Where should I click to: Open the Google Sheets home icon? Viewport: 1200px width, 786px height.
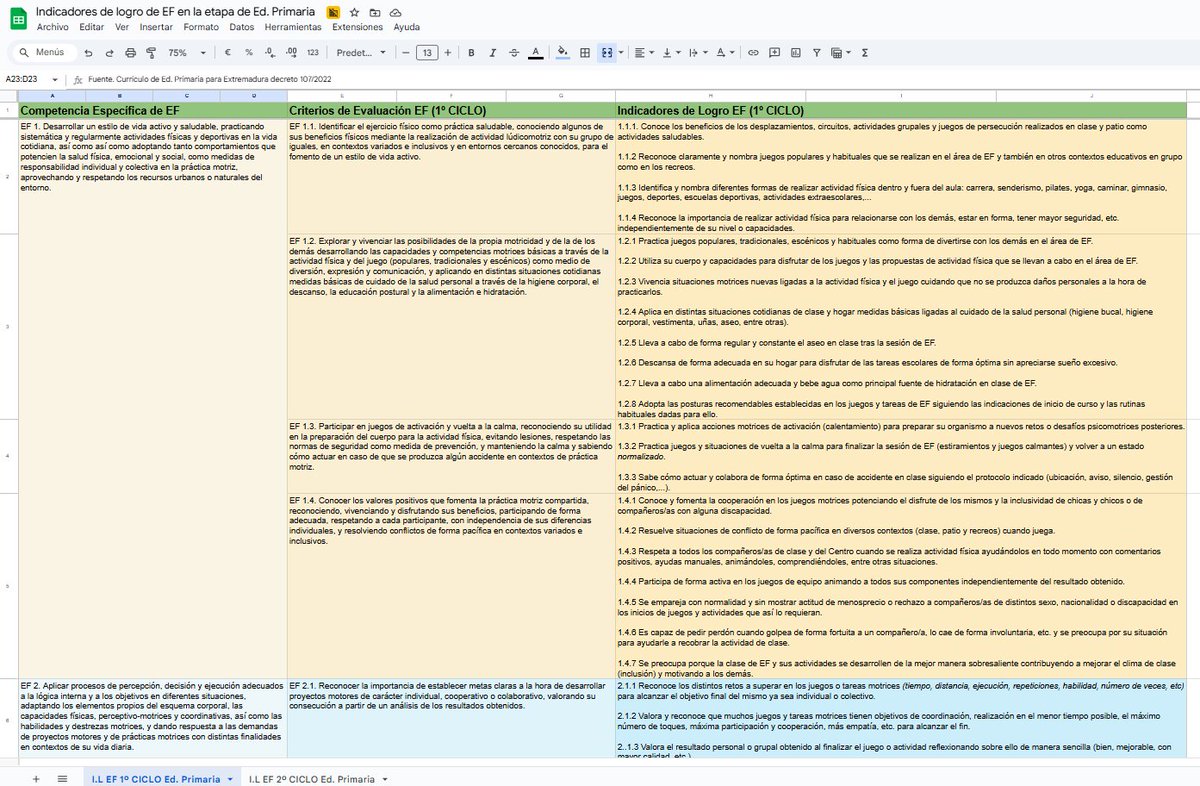click(x=18, y=18)
